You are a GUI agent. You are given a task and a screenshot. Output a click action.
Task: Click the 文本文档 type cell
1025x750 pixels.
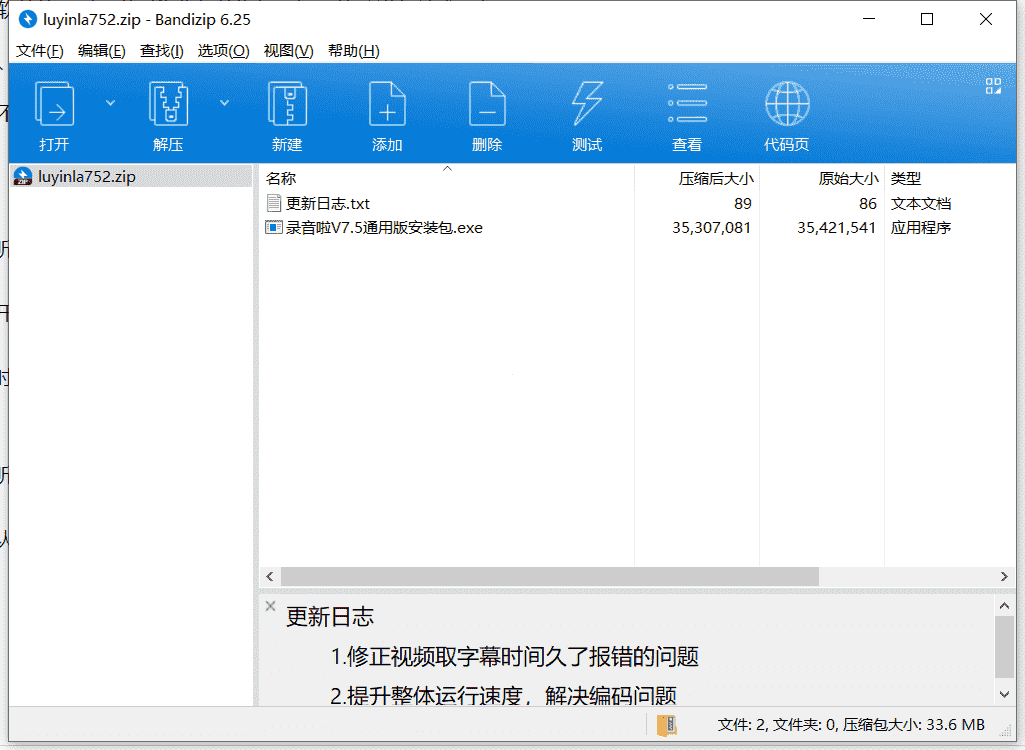click(x=920, y=203)
